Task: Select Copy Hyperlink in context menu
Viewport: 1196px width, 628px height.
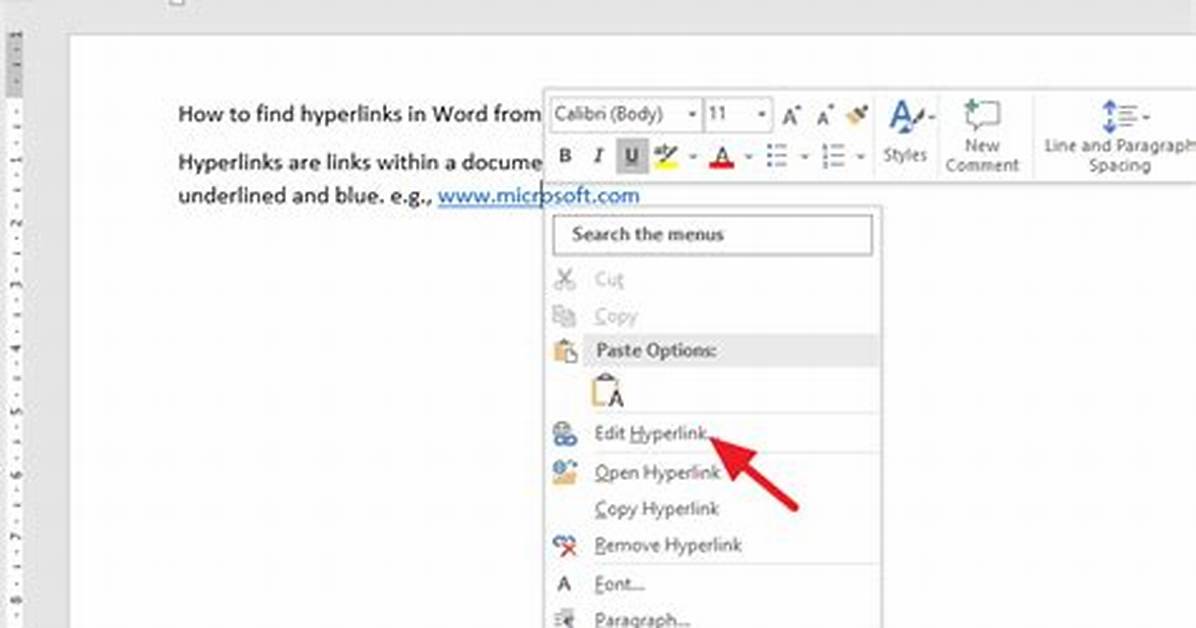Action: (713, 509)
